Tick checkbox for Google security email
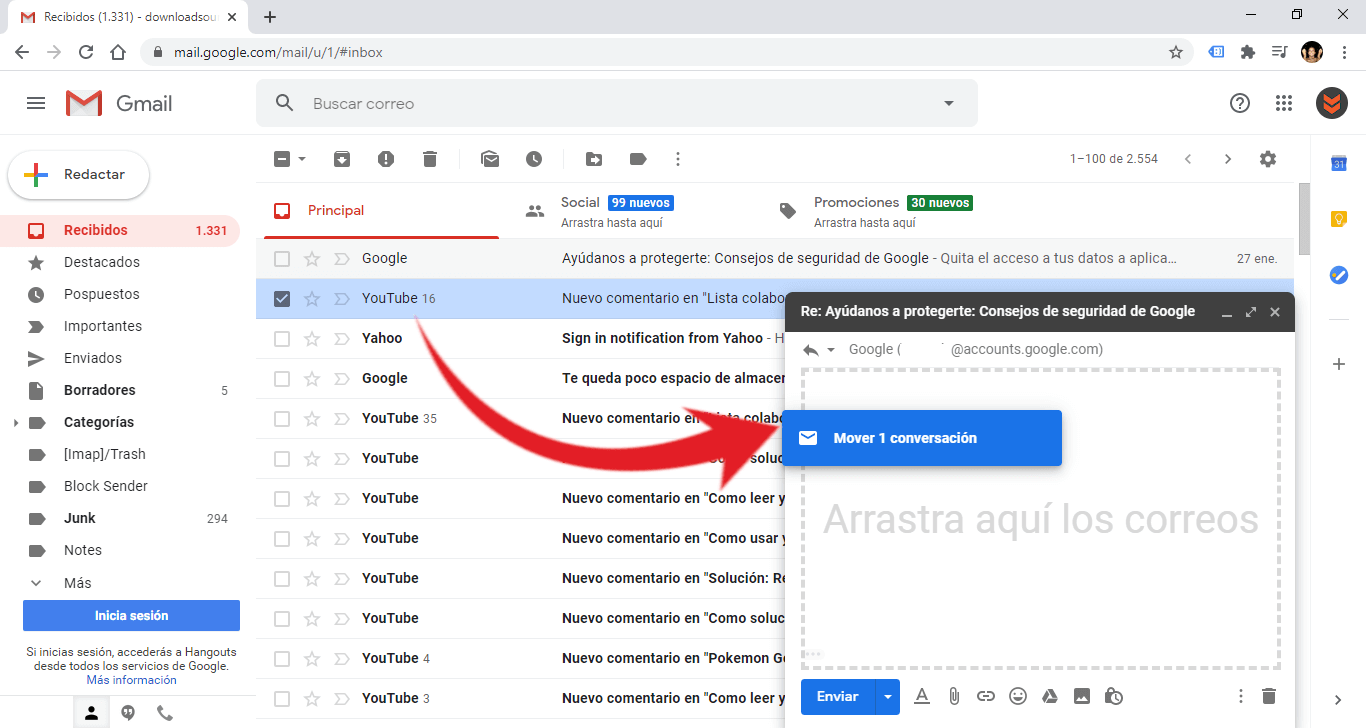1366x728 pixels. pyautogui.click(x=282, y=259)
